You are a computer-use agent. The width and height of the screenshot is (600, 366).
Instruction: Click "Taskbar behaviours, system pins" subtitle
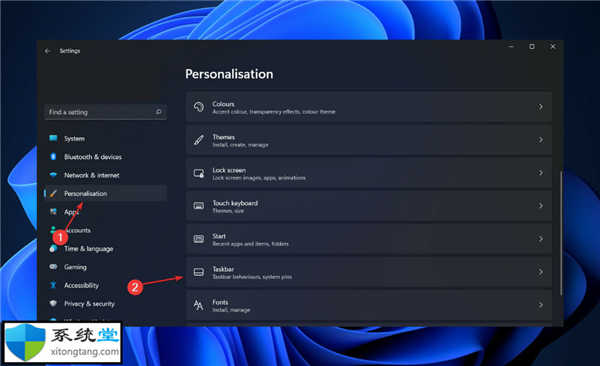click(252, 277)
